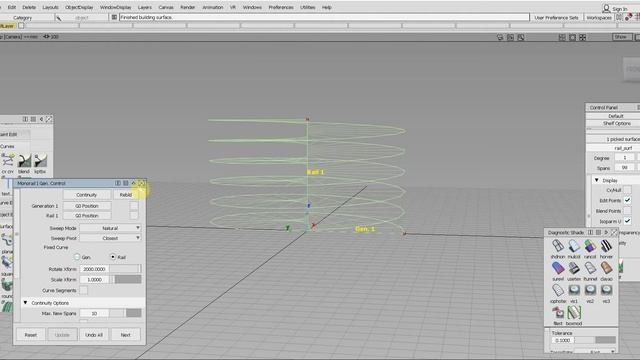Open the Utilities menu
This screenshot has height=360, width=640.
click(x=307, y=7)
